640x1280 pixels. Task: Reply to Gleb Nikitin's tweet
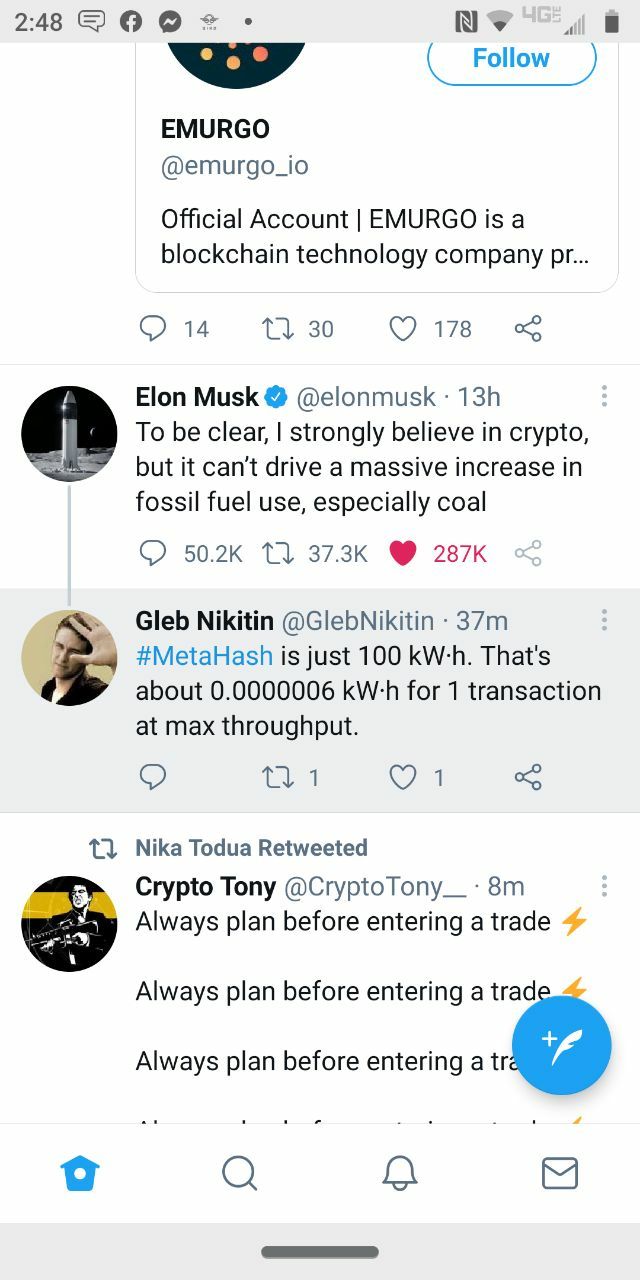152,777
